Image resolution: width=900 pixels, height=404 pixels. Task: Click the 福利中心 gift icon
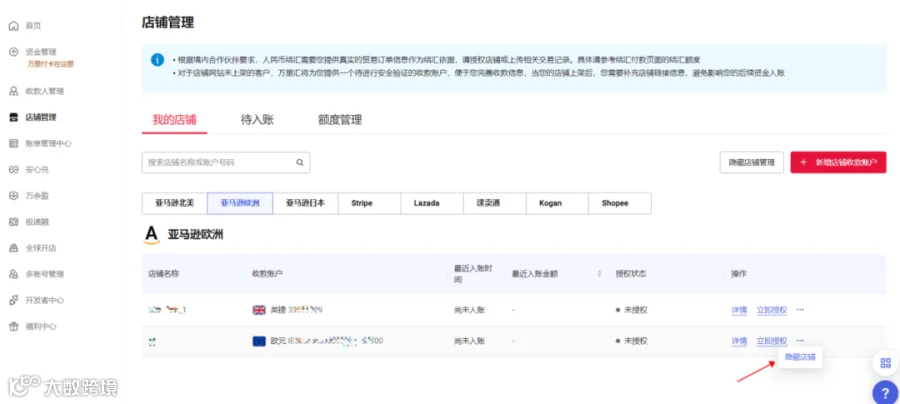[x=14, y=327]
